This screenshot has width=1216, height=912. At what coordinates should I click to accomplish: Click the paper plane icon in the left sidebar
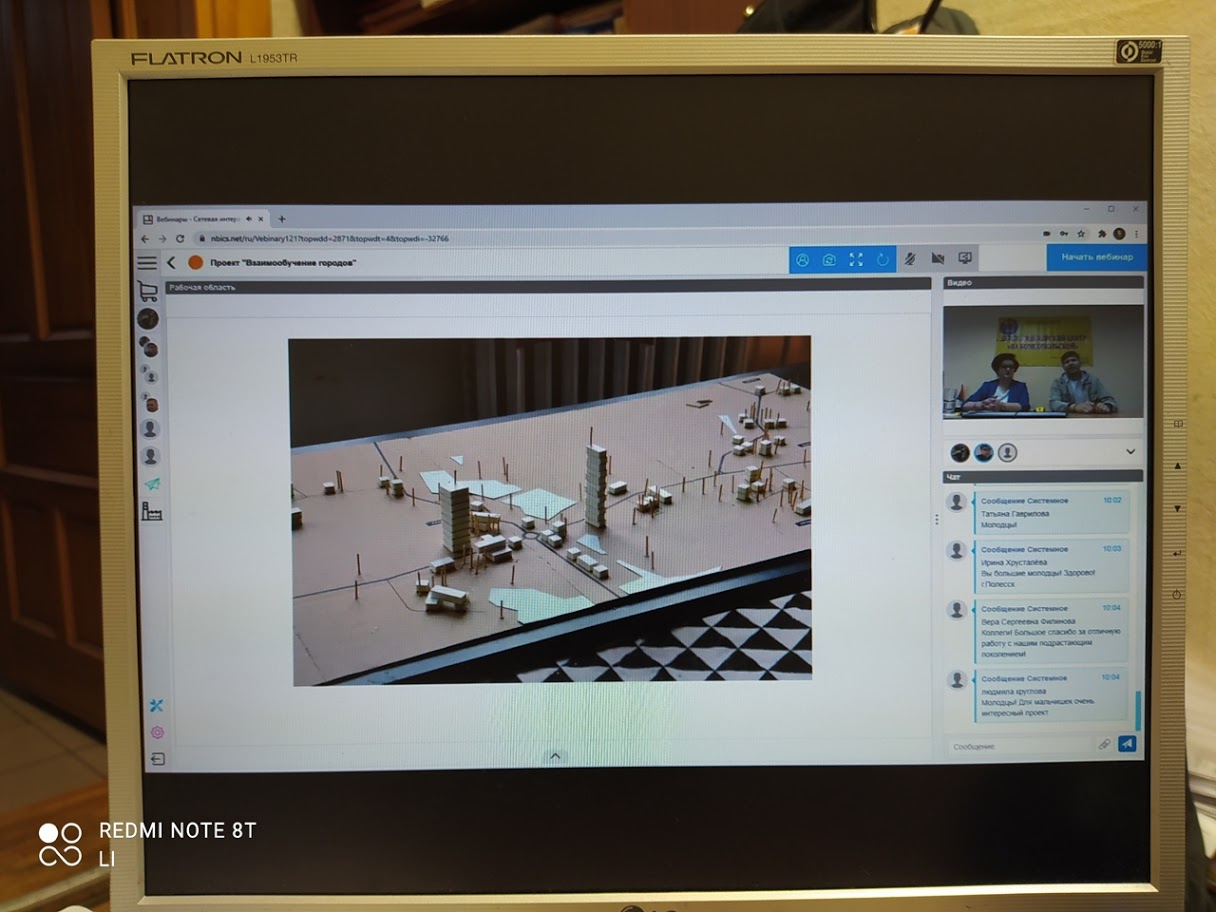click(152, 484)
